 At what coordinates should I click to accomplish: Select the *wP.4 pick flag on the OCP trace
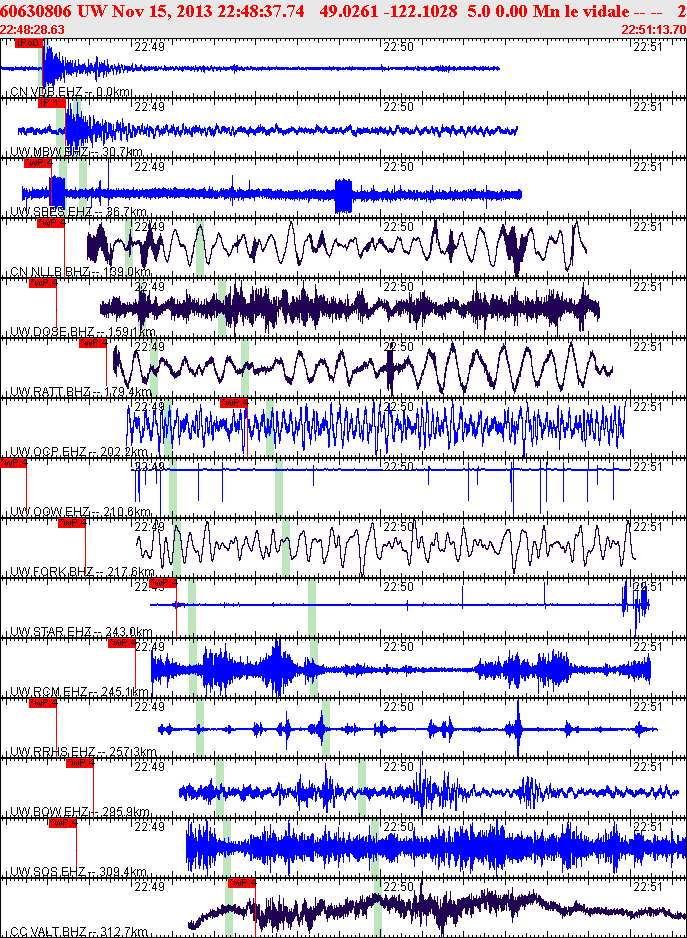click(x=234, y=403)
